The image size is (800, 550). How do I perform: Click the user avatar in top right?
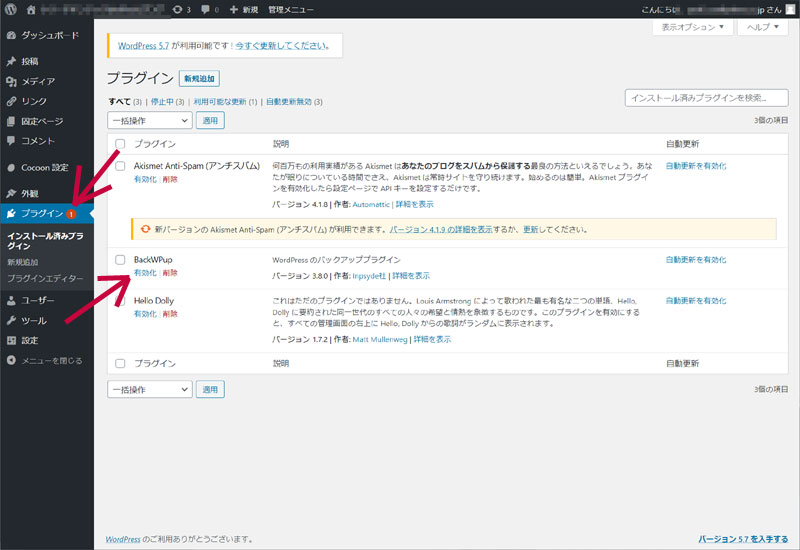click(790, 10)
